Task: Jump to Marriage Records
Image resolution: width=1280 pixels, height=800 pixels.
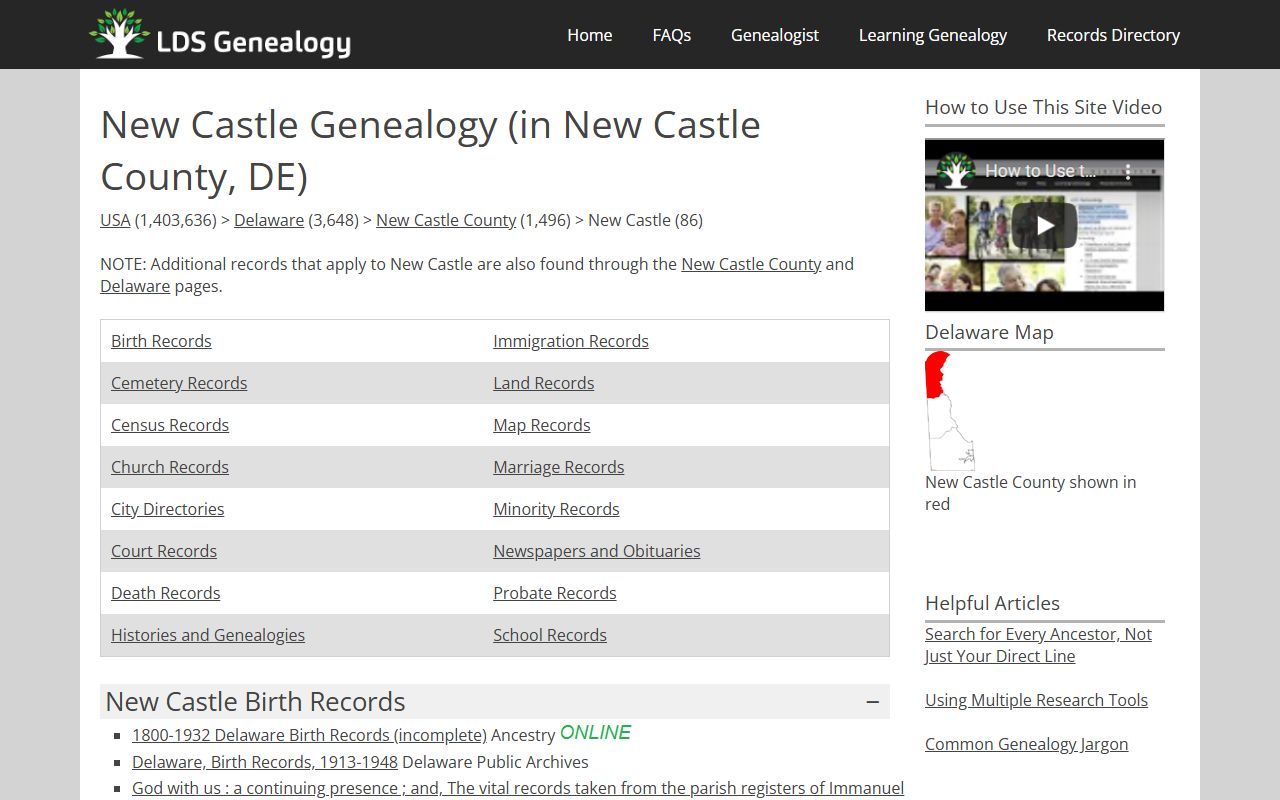Action: 559,467
